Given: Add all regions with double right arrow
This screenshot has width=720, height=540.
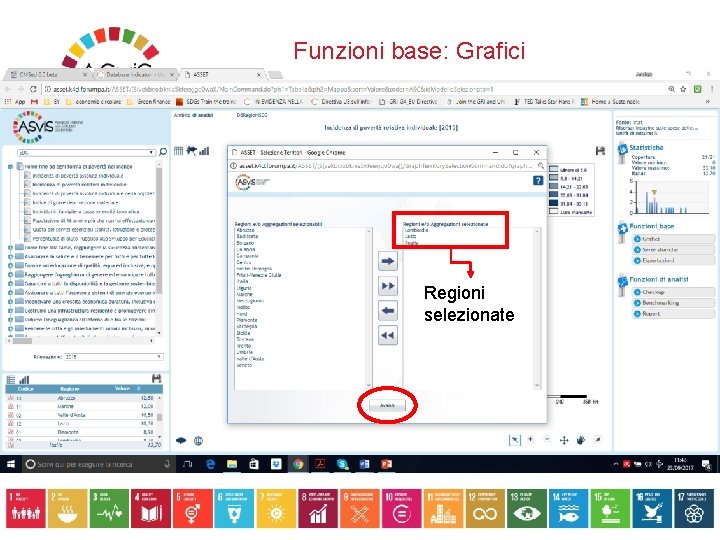Looking at the screenshot, I should 388,286.
